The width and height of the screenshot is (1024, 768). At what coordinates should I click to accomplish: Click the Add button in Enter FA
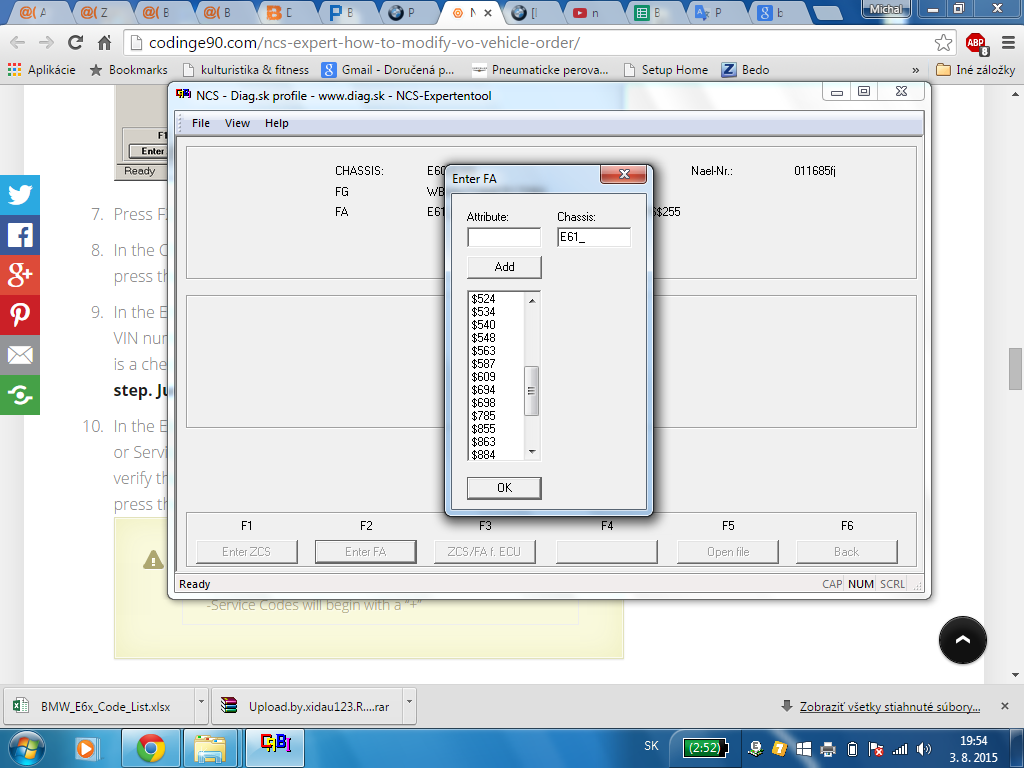[504, 266]
